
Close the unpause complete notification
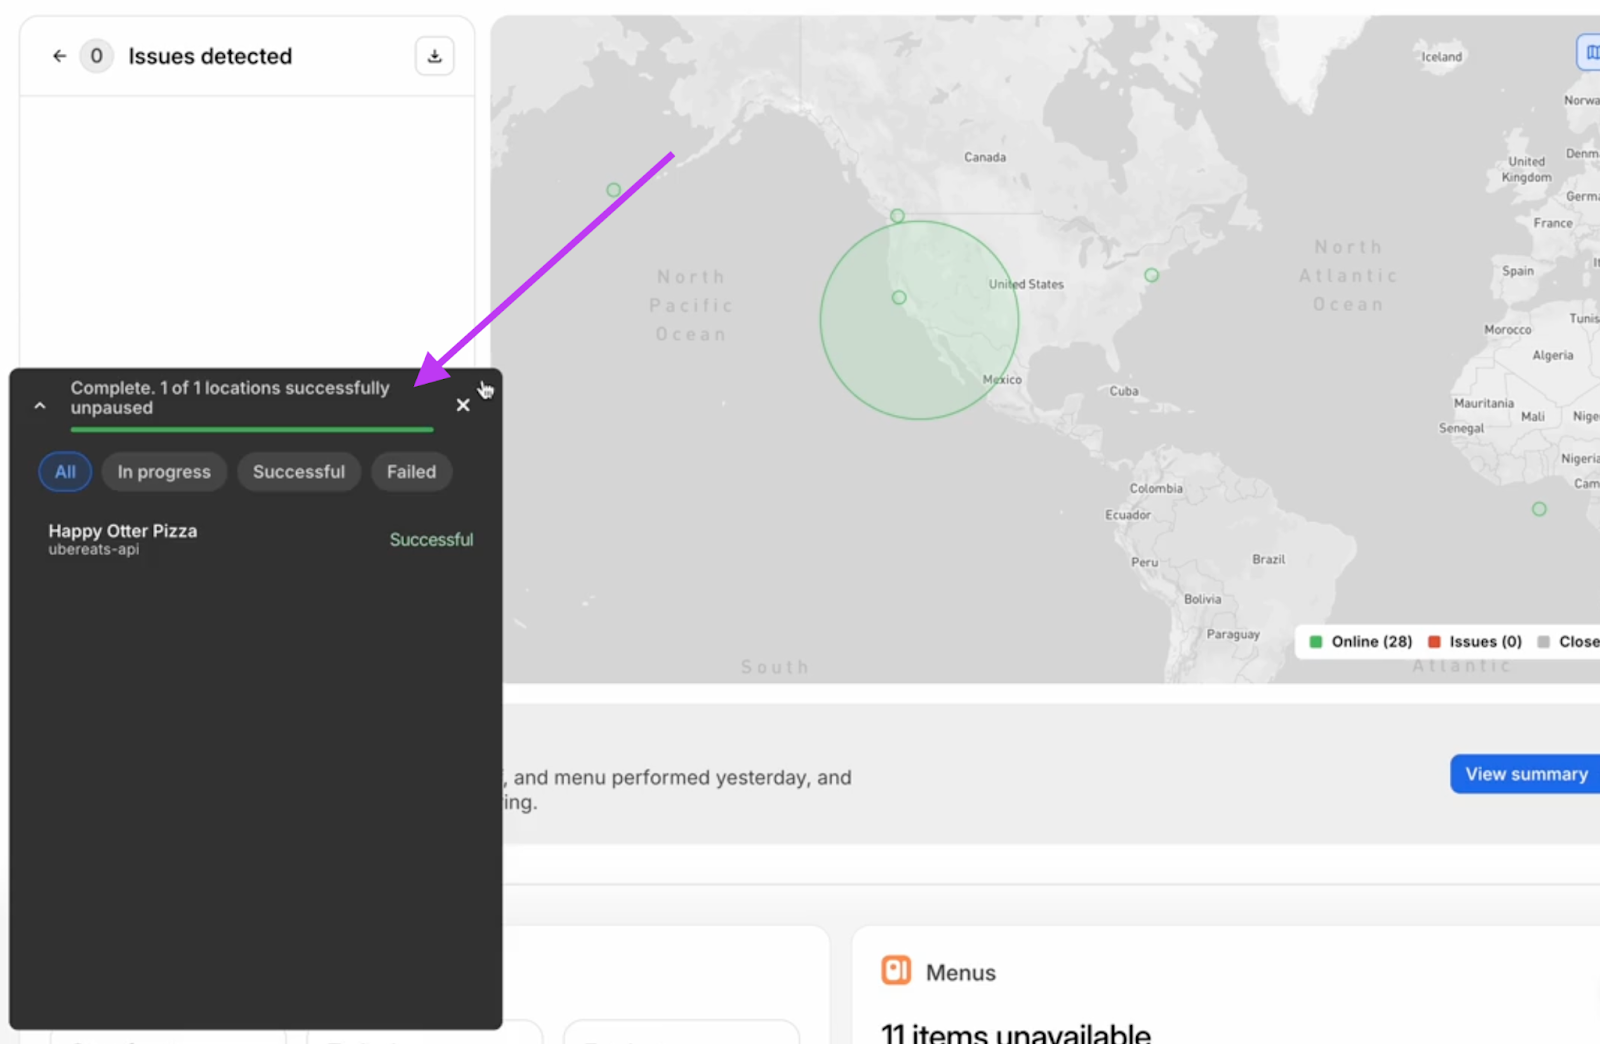pos(463,405)
